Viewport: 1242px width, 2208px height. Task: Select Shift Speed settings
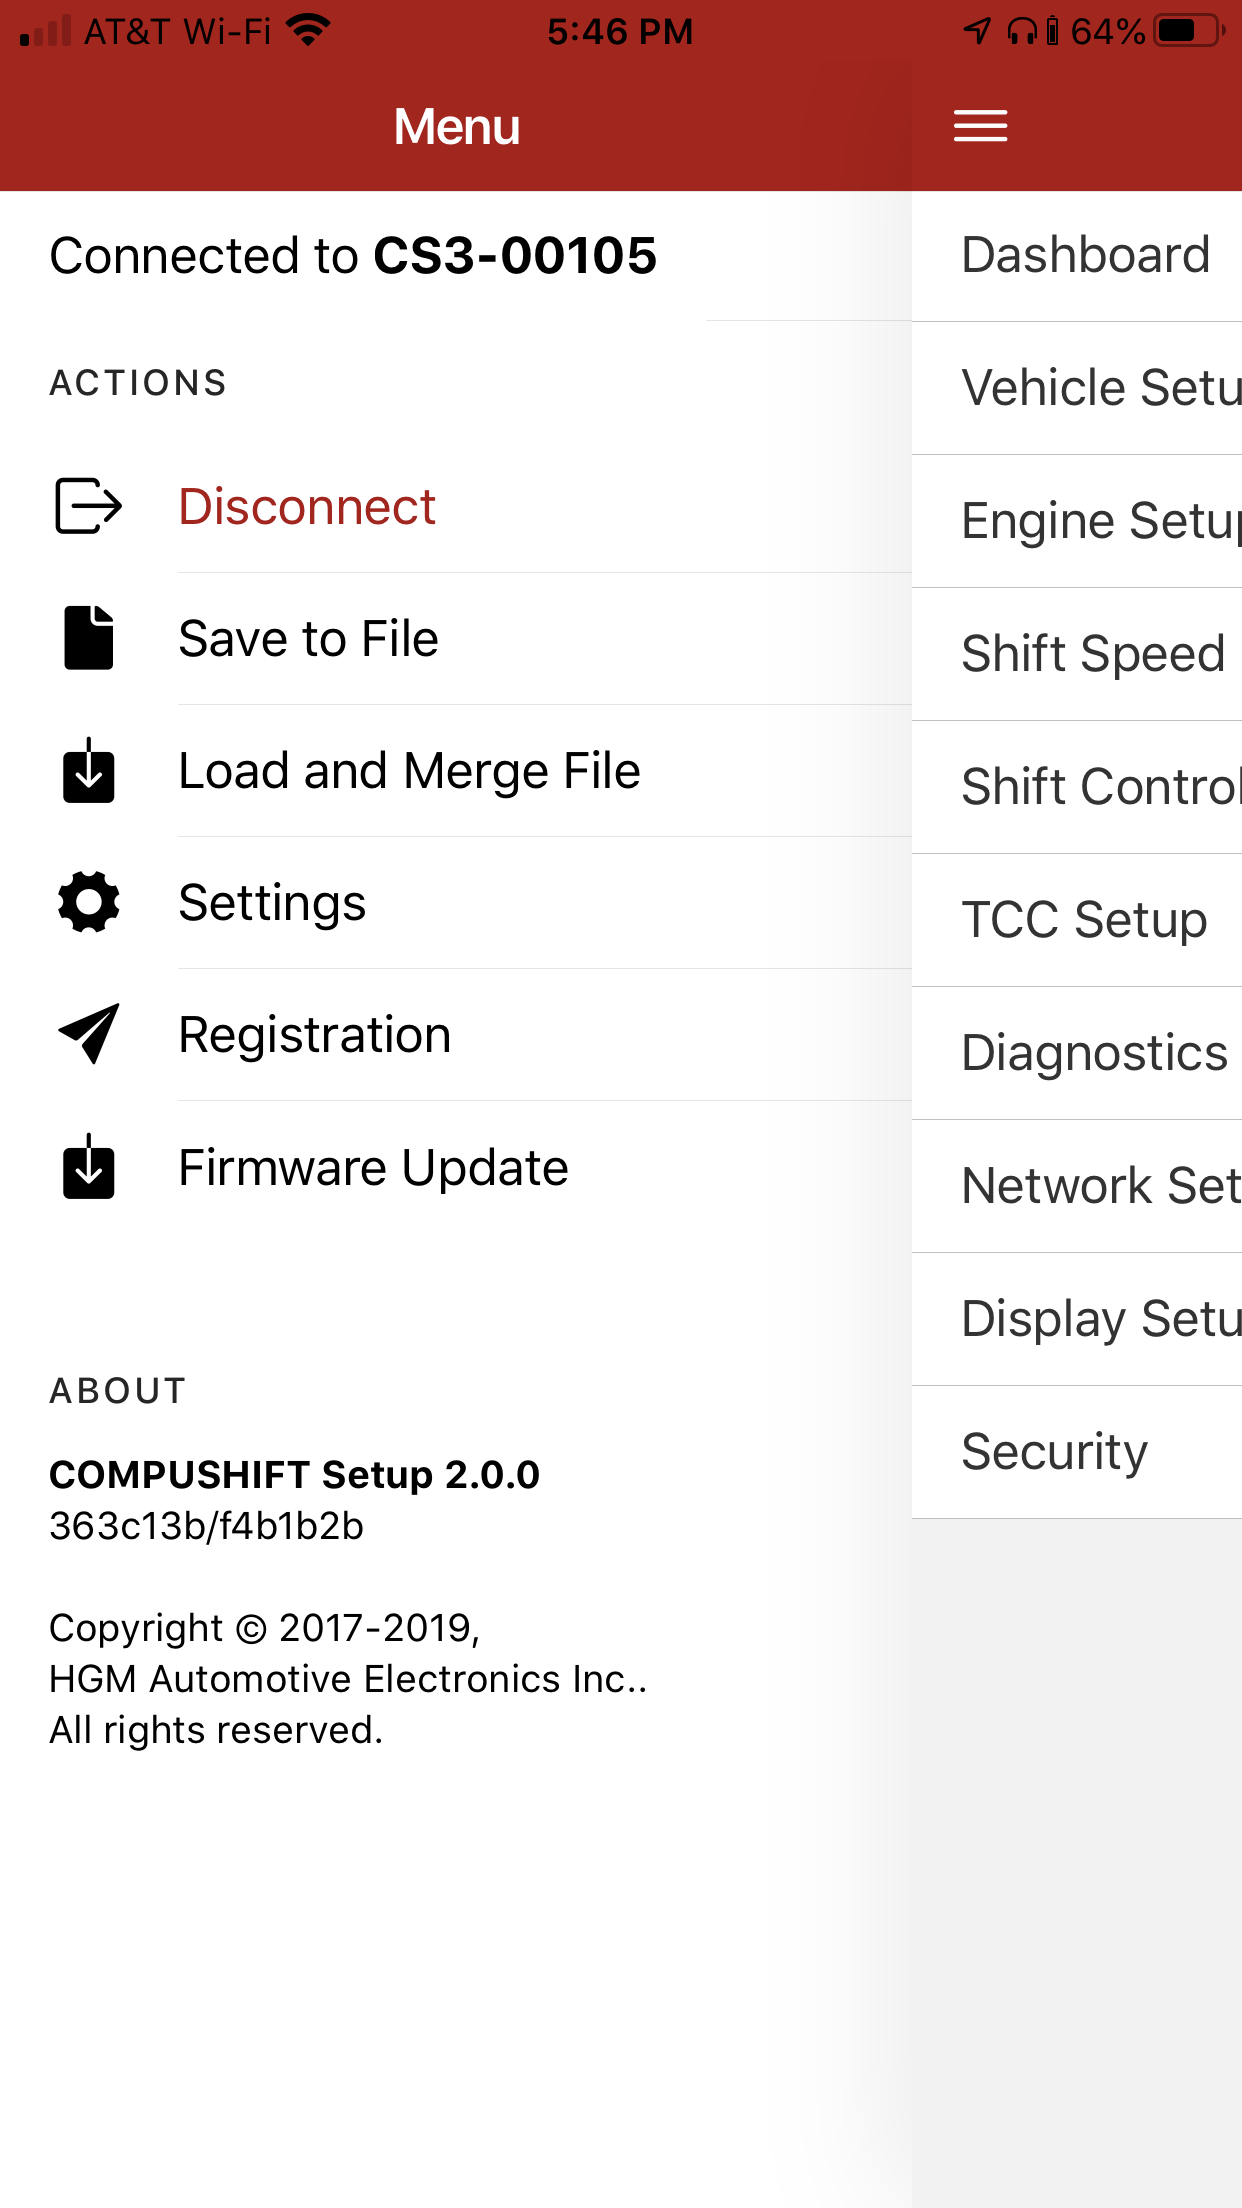(1093, 653)
